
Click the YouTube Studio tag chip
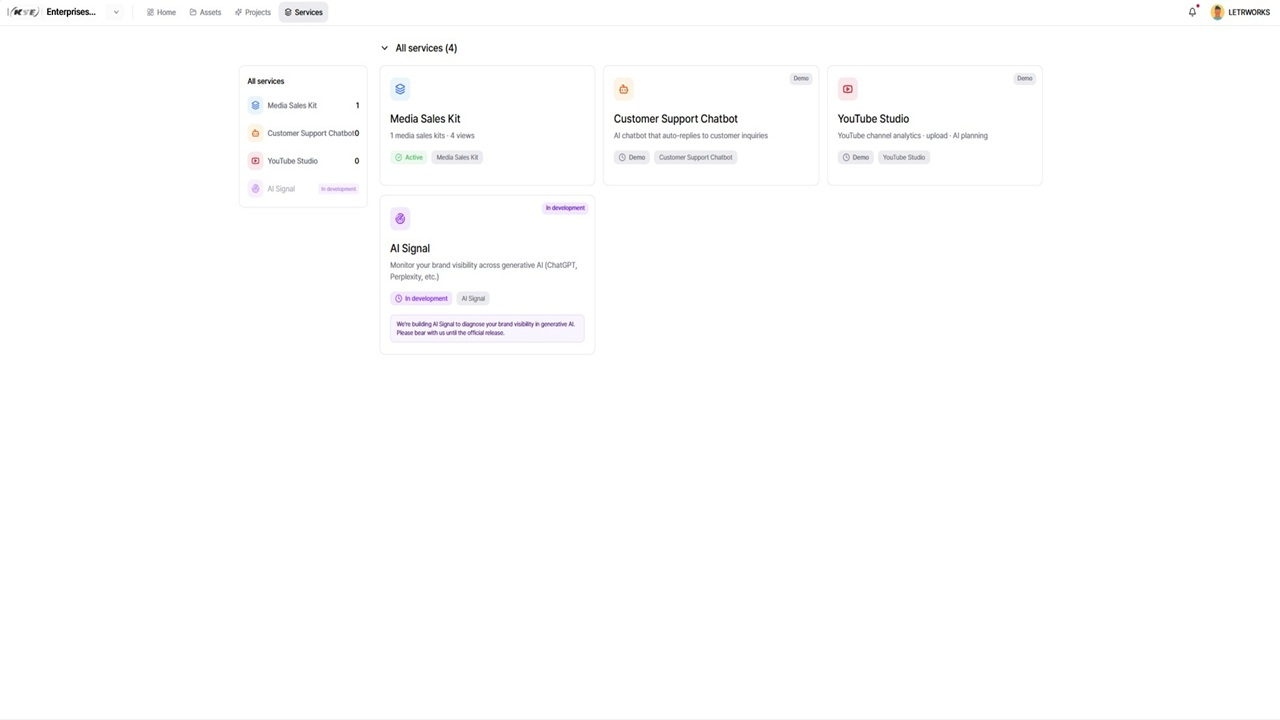point(904,157)
